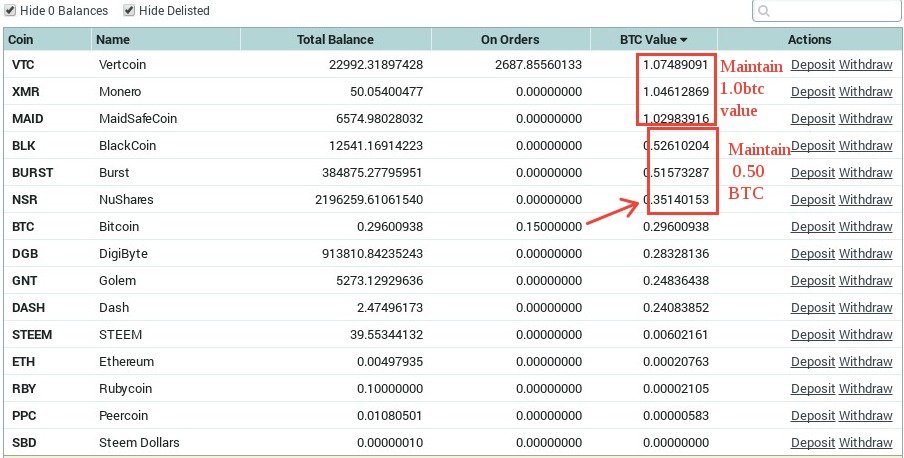Click Peercoin balance 0.01080501
The height and width of the screenshot is (458, 904).
390,416
